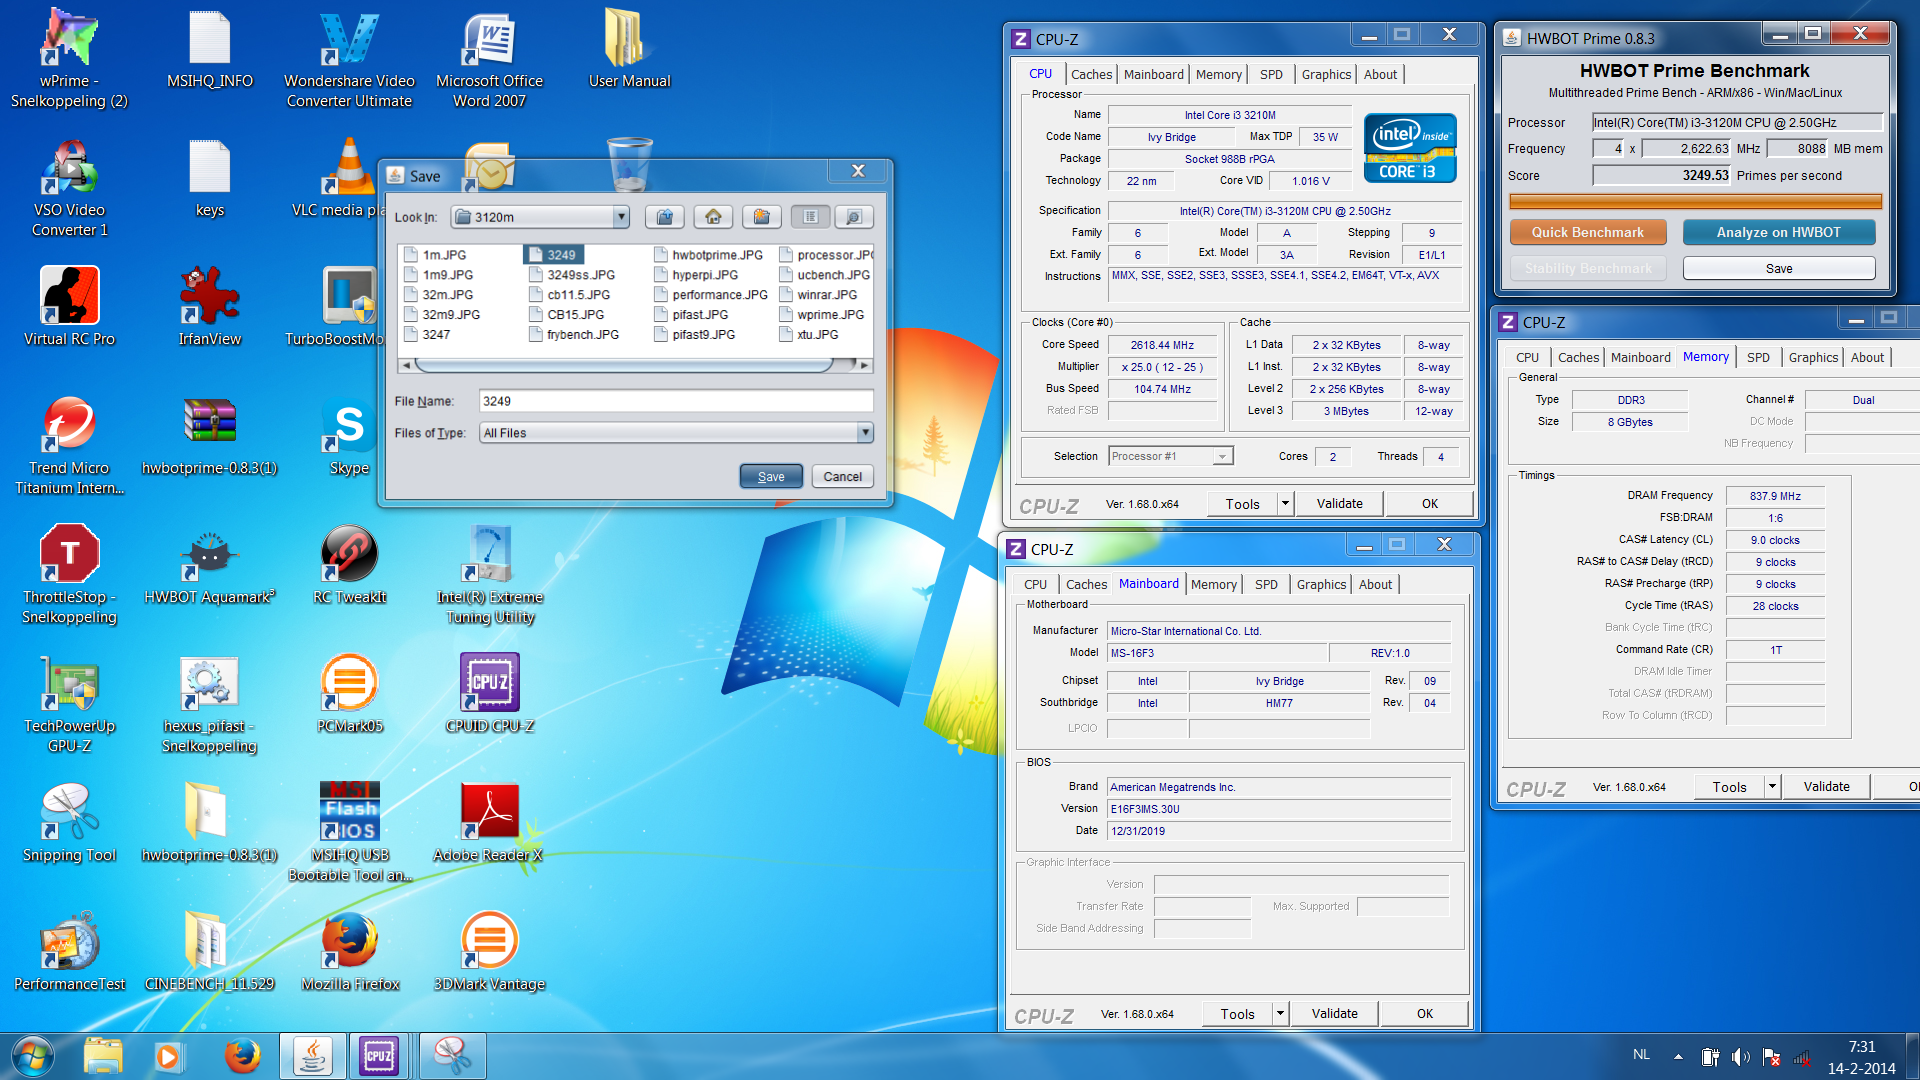Viewport: 1920px width, 1080px height.
Task: Launch PCMark05 desktop icon
Action: (349, 694)
